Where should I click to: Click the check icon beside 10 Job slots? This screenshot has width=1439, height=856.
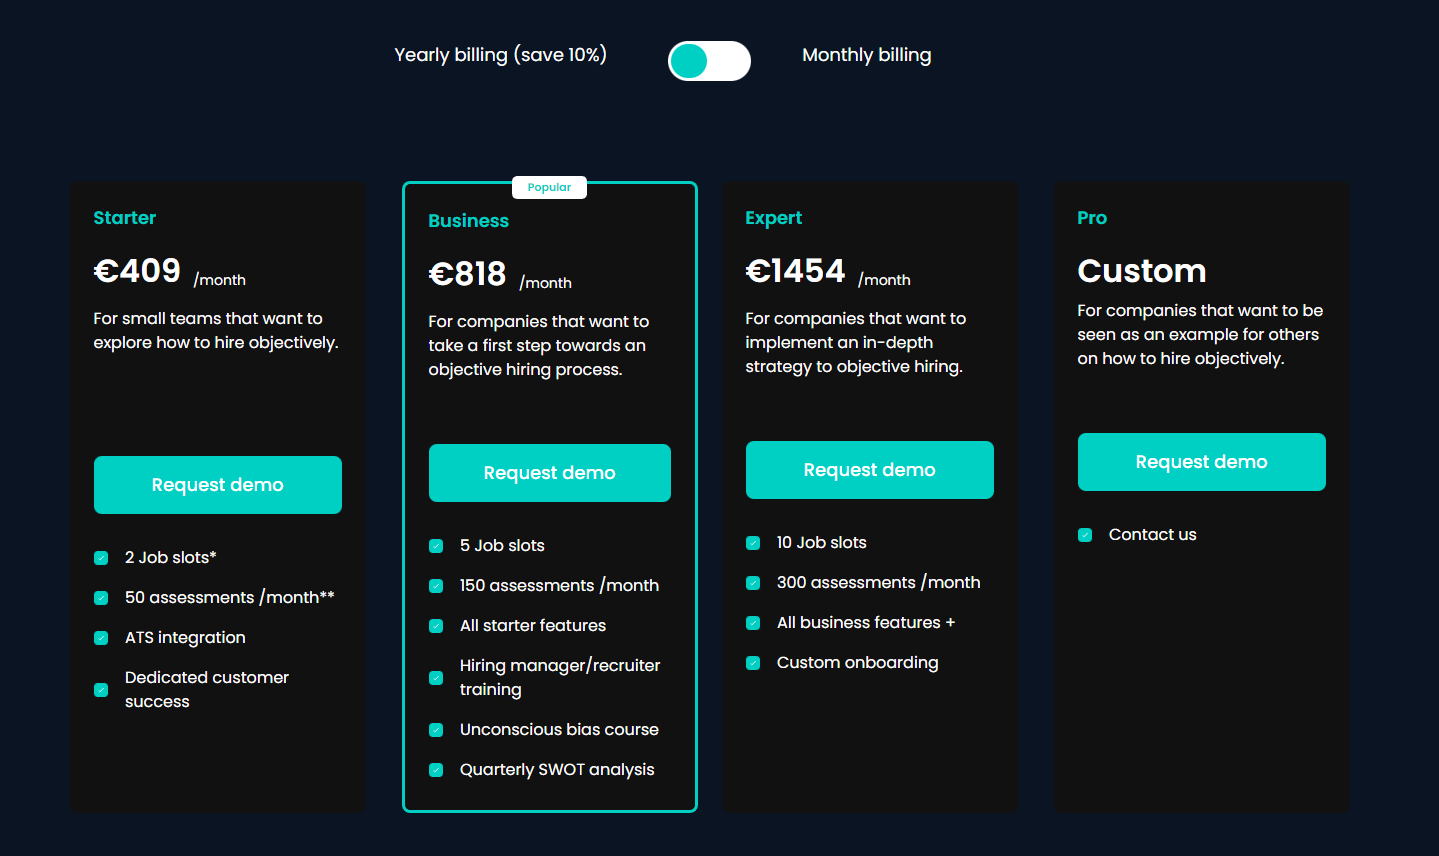753,543
